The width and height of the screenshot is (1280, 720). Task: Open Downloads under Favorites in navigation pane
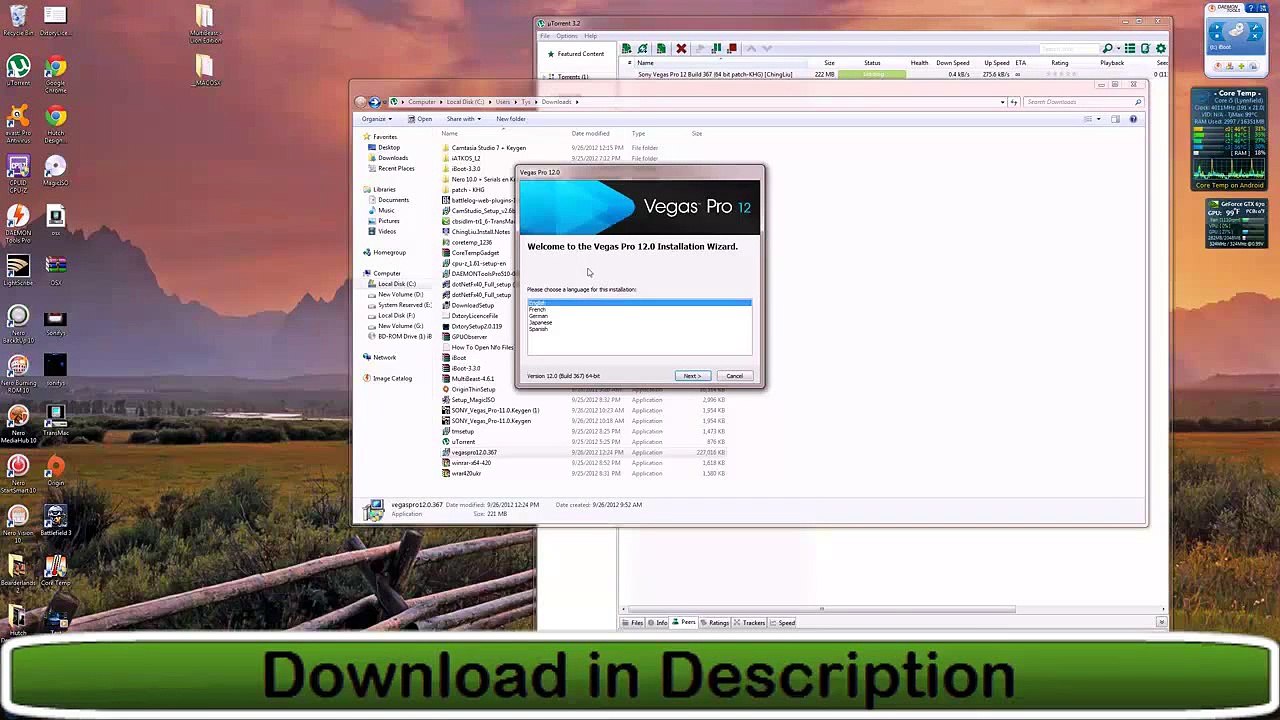click(x=388, y=158)
